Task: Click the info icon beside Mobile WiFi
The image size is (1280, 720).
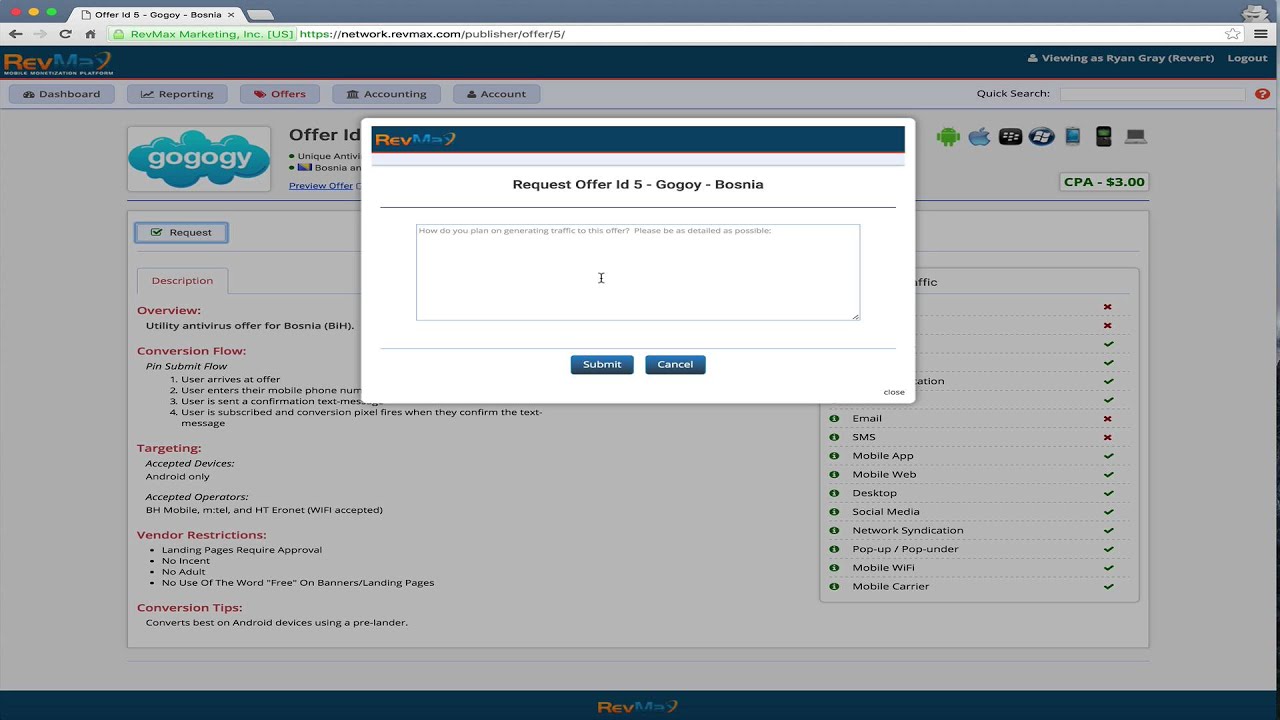Action: point(834,568)
